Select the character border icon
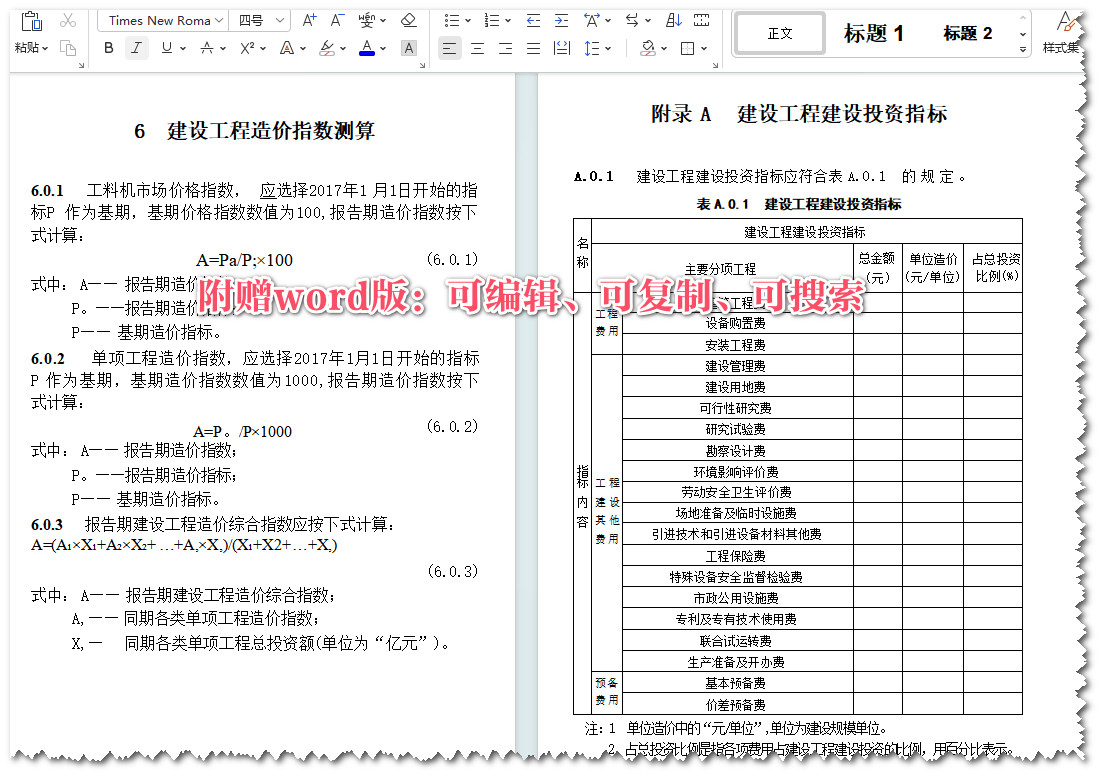Viewport: 1104px width, 778px height. [408, 47]
